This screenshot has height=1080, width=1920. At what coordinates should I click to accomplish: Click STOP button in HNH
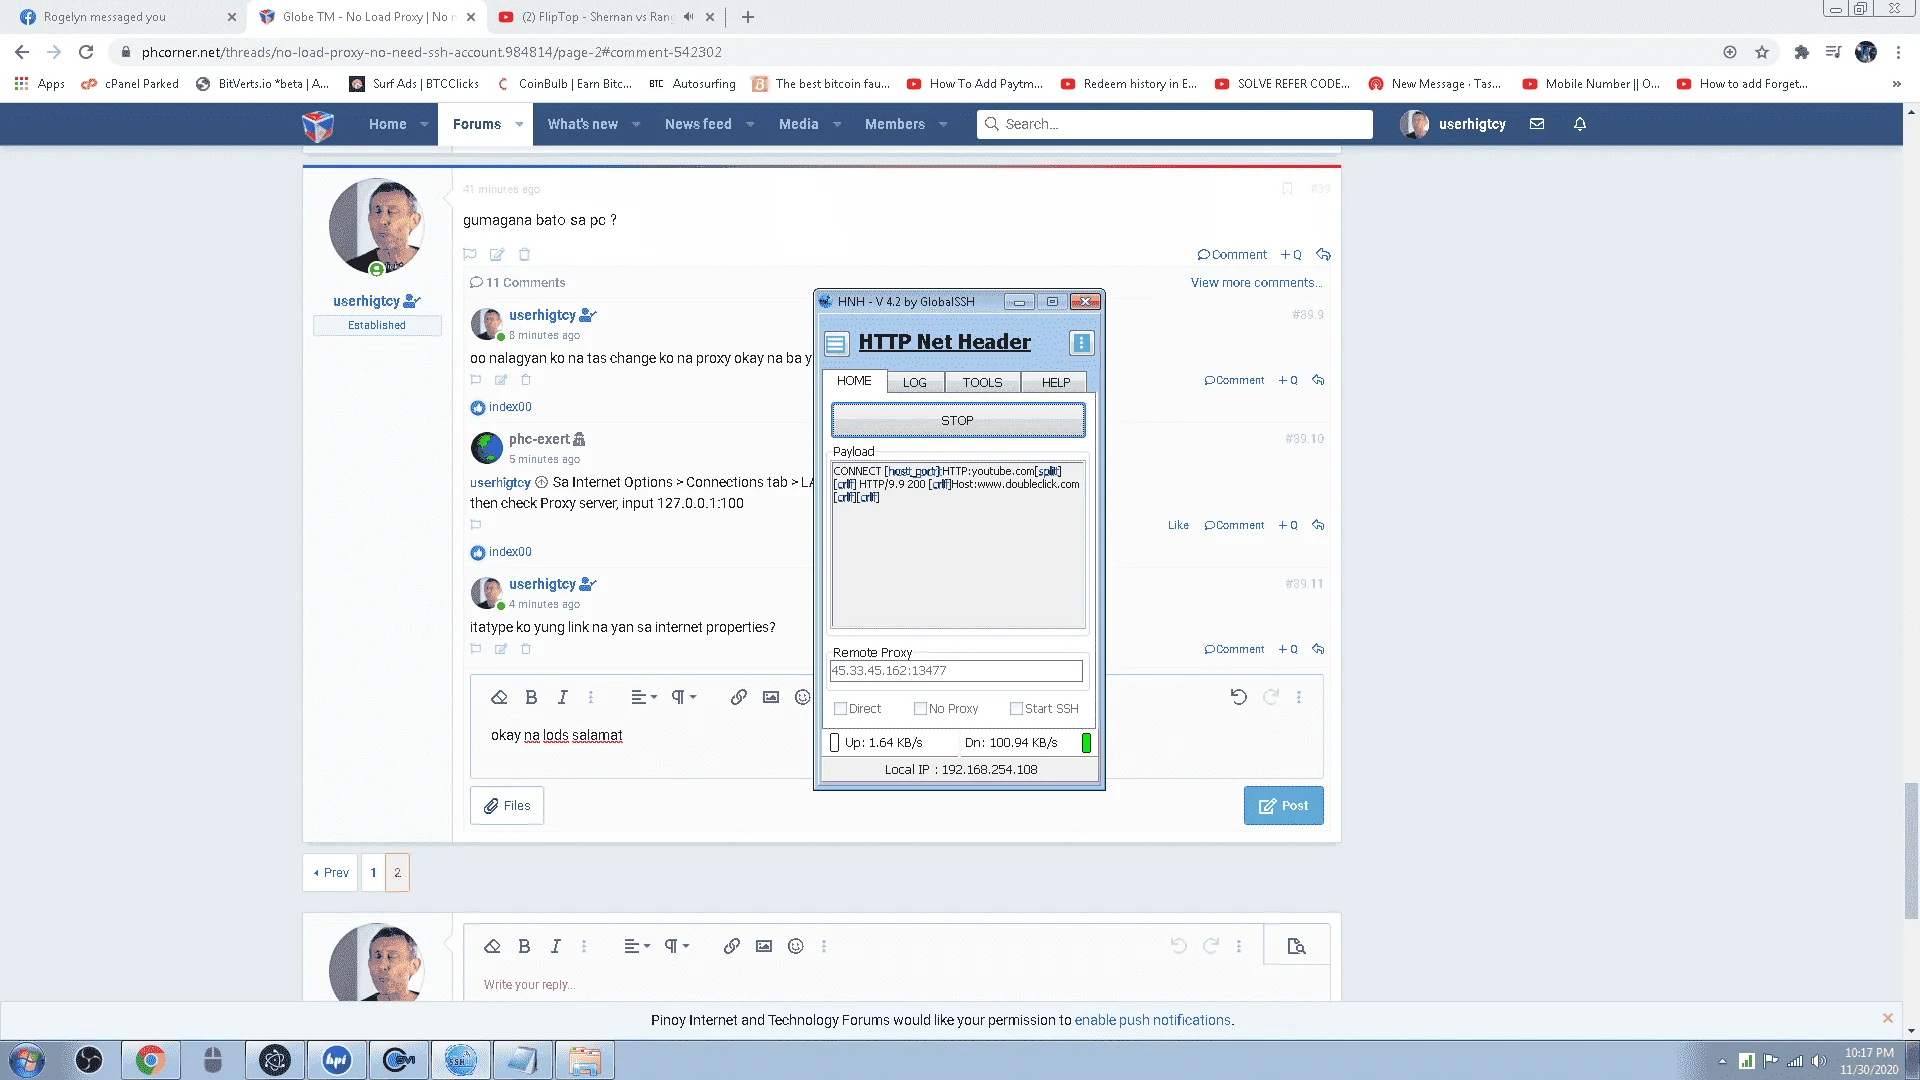pos(957,421)
